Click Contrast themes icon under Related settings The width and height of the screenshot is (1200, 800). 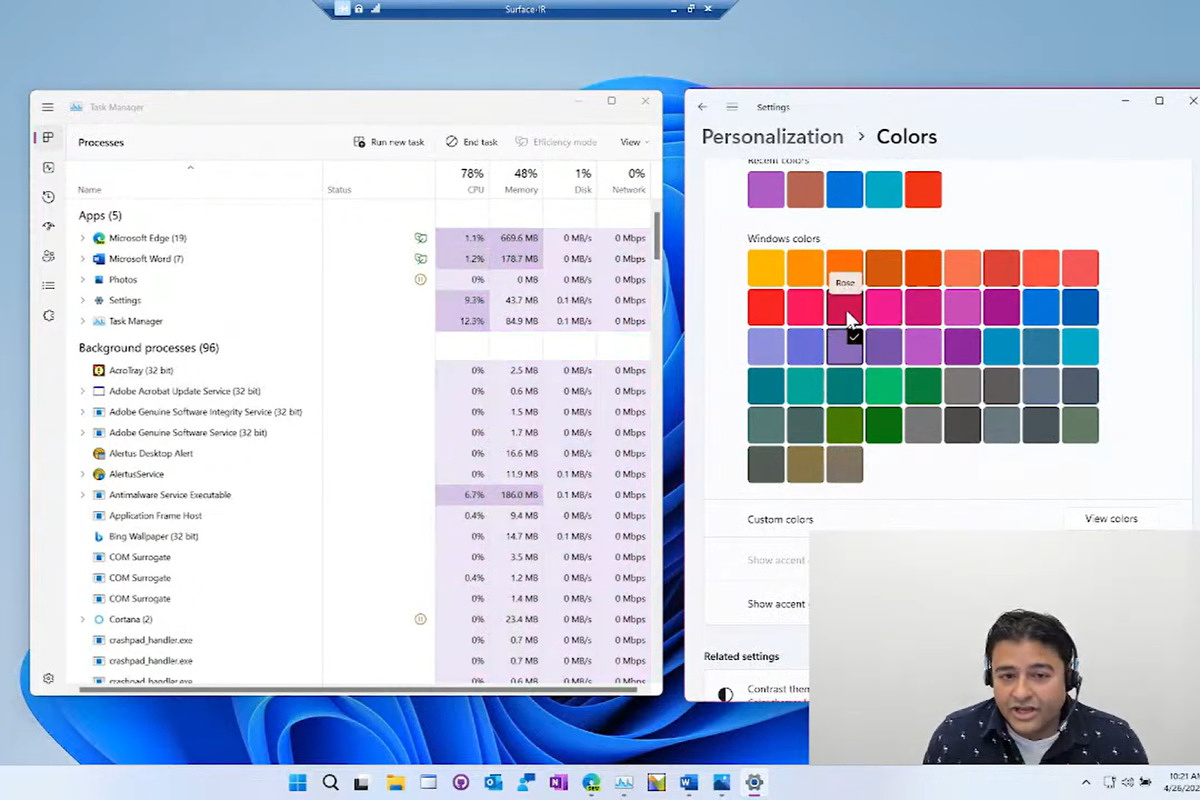point(725,693)
